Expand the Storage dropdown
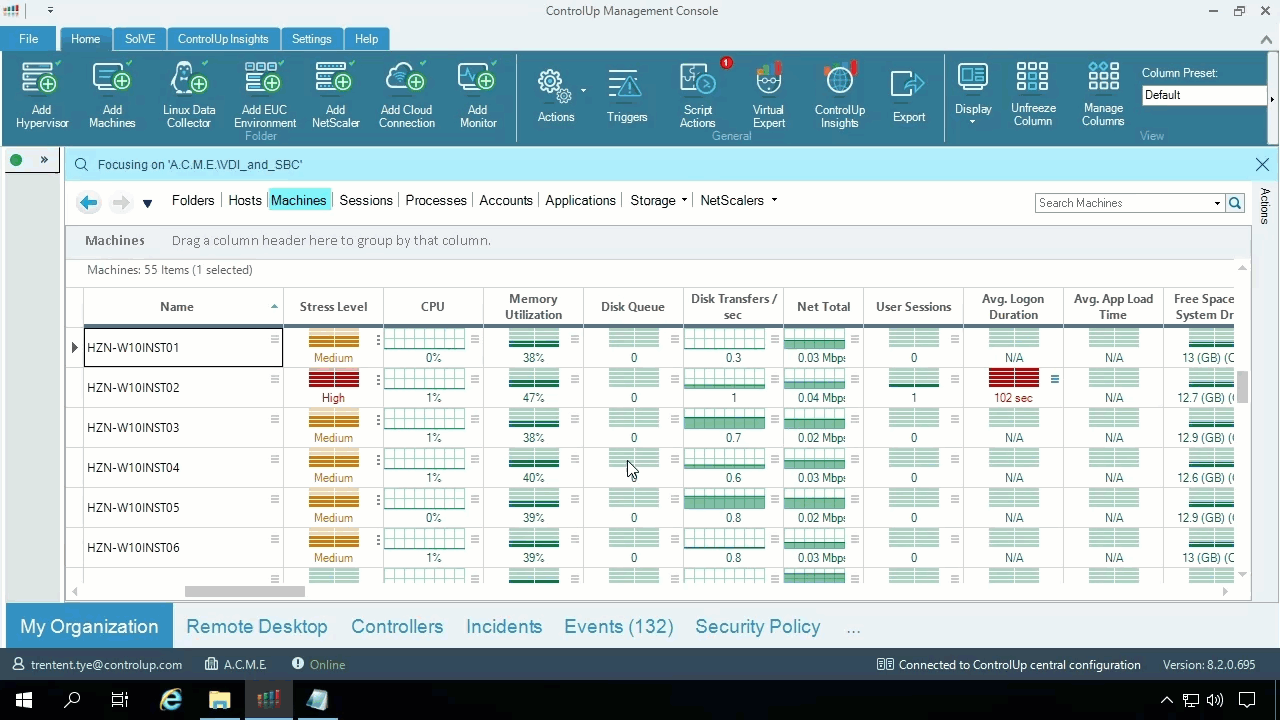1280x720 pixels. coord(684,201)
